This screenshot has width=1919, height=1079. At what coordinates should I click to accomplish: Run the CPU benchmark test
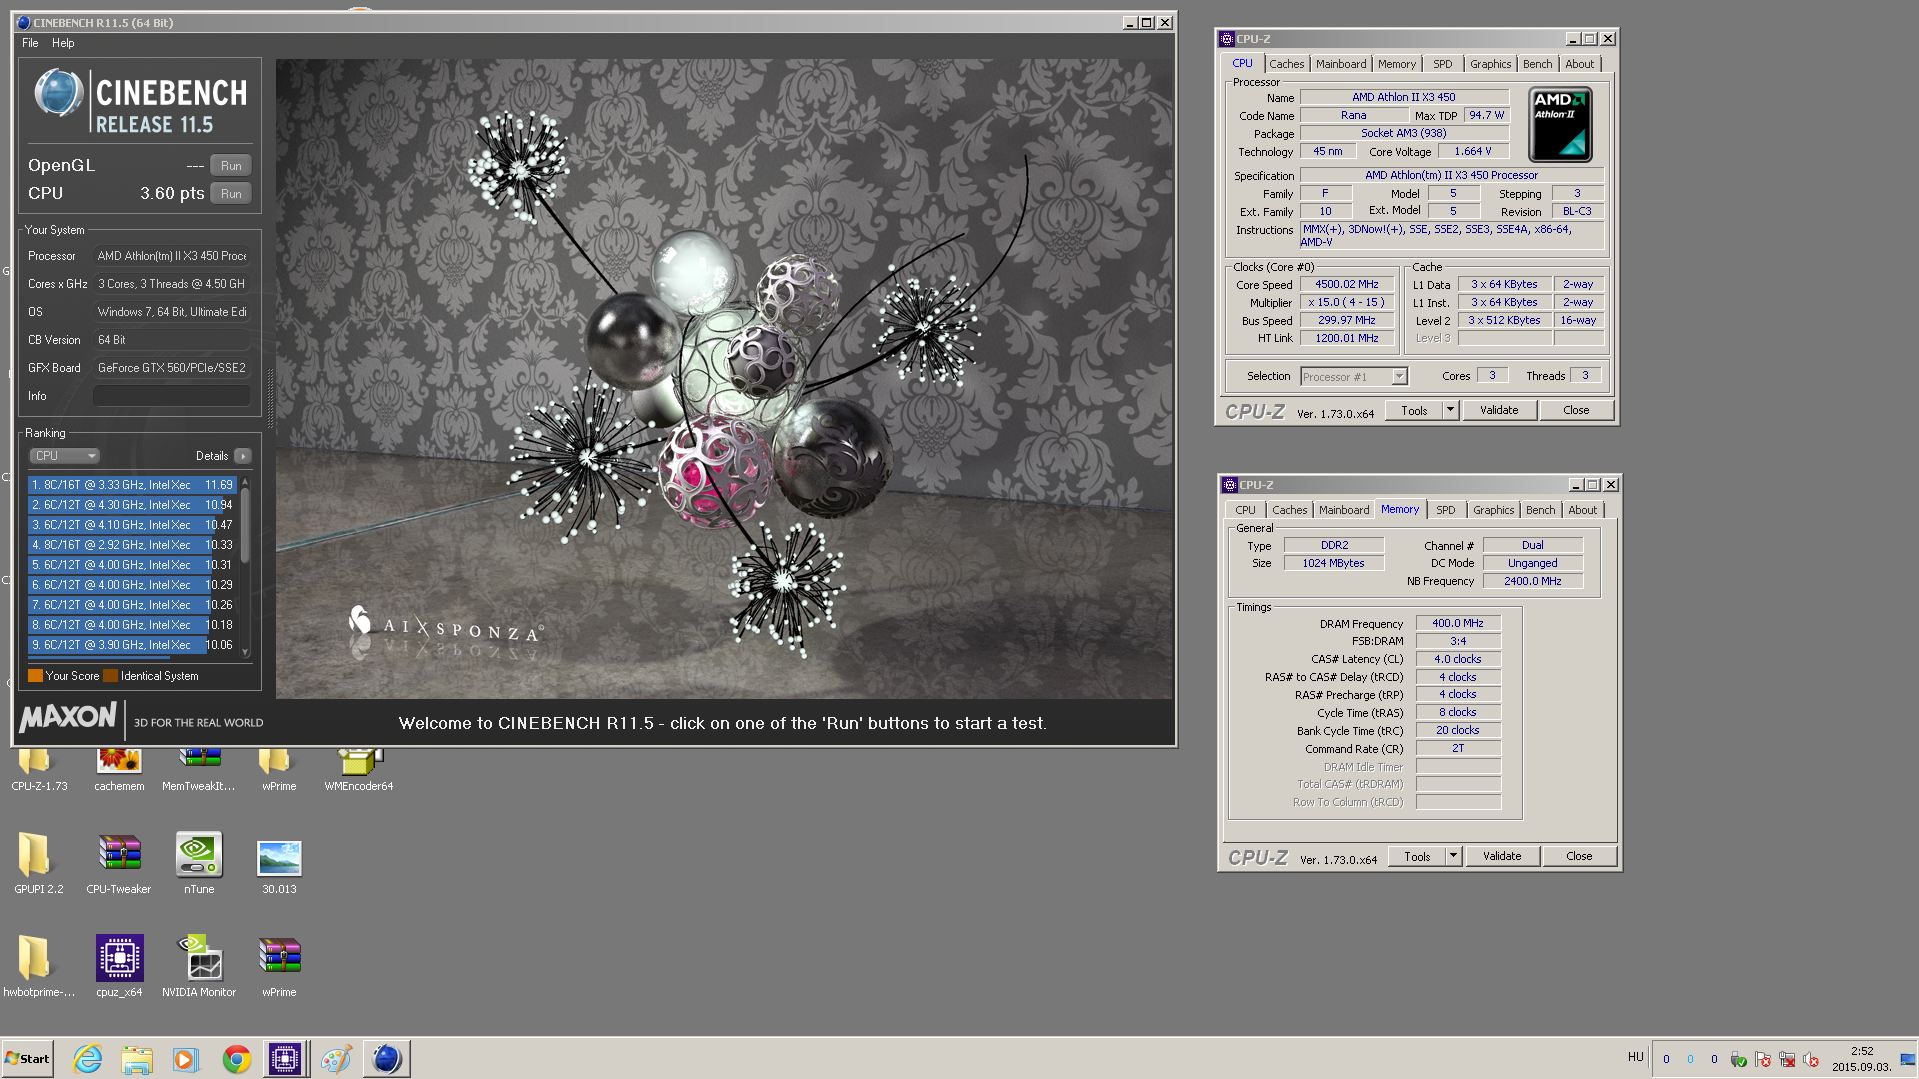[231, 194]
